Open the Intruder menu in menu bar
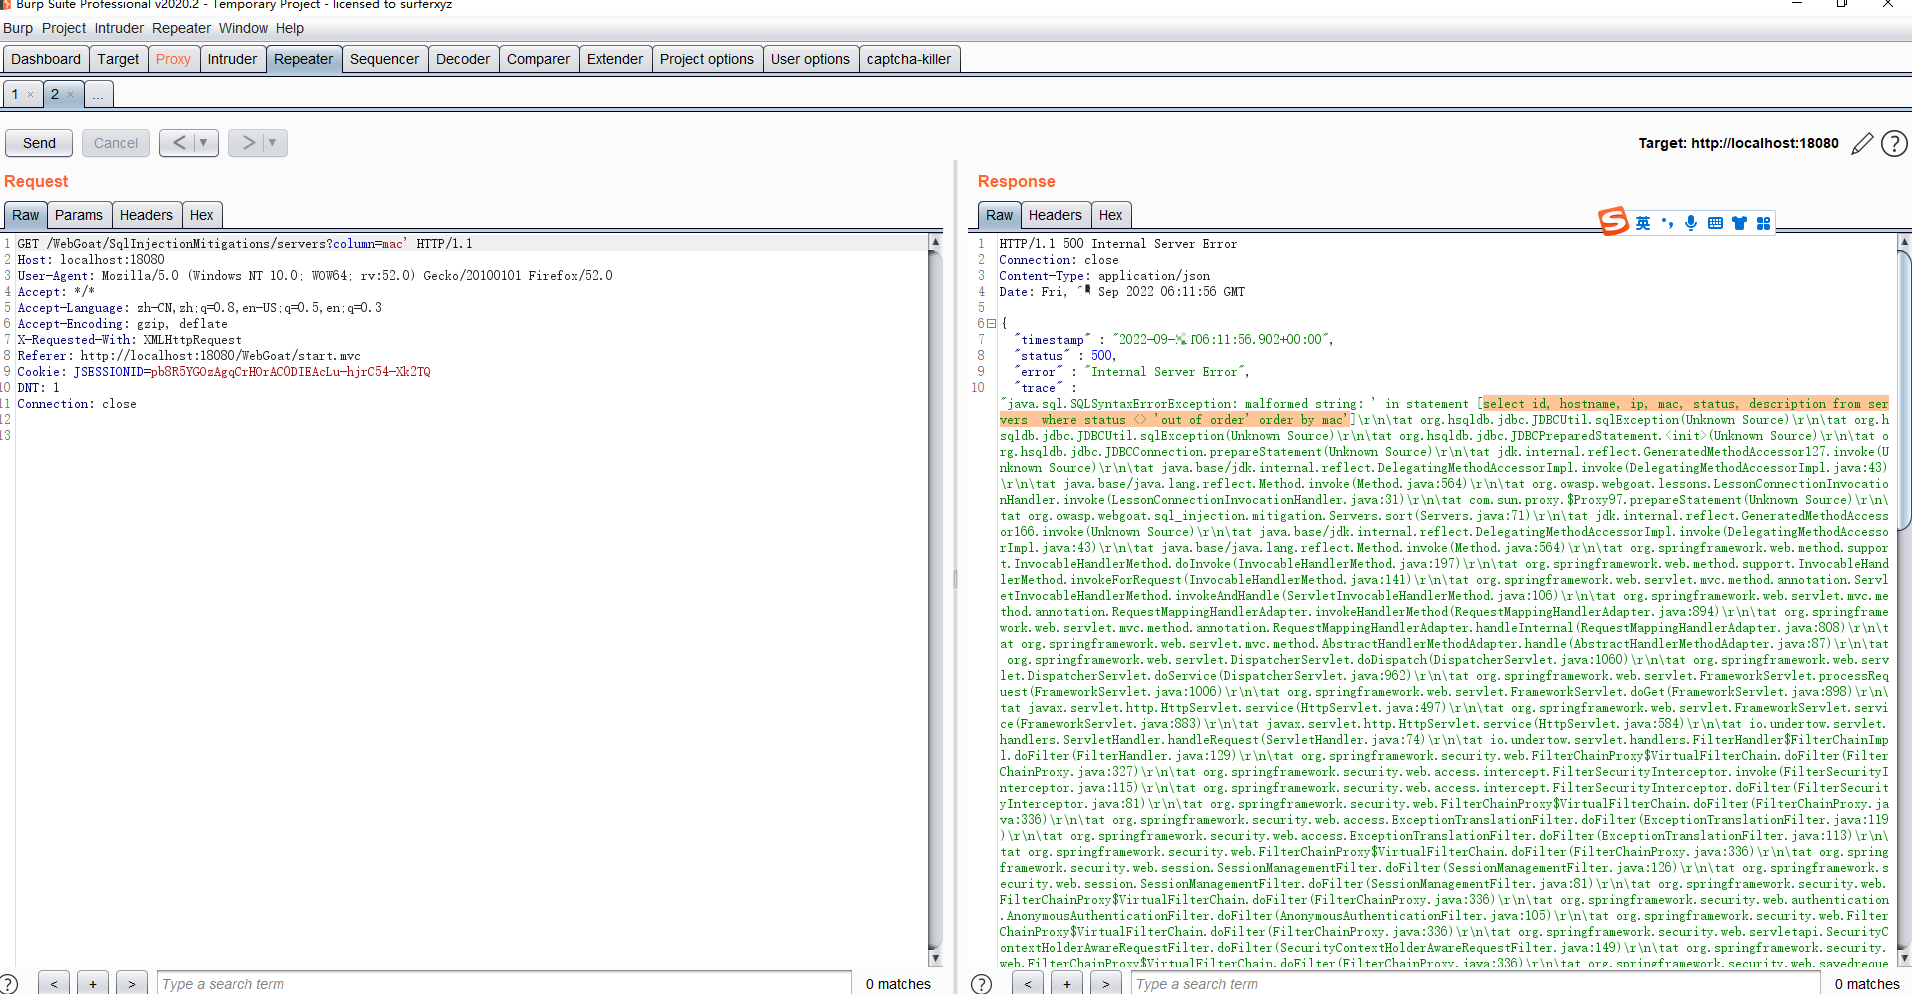 (x=119, y=28)
